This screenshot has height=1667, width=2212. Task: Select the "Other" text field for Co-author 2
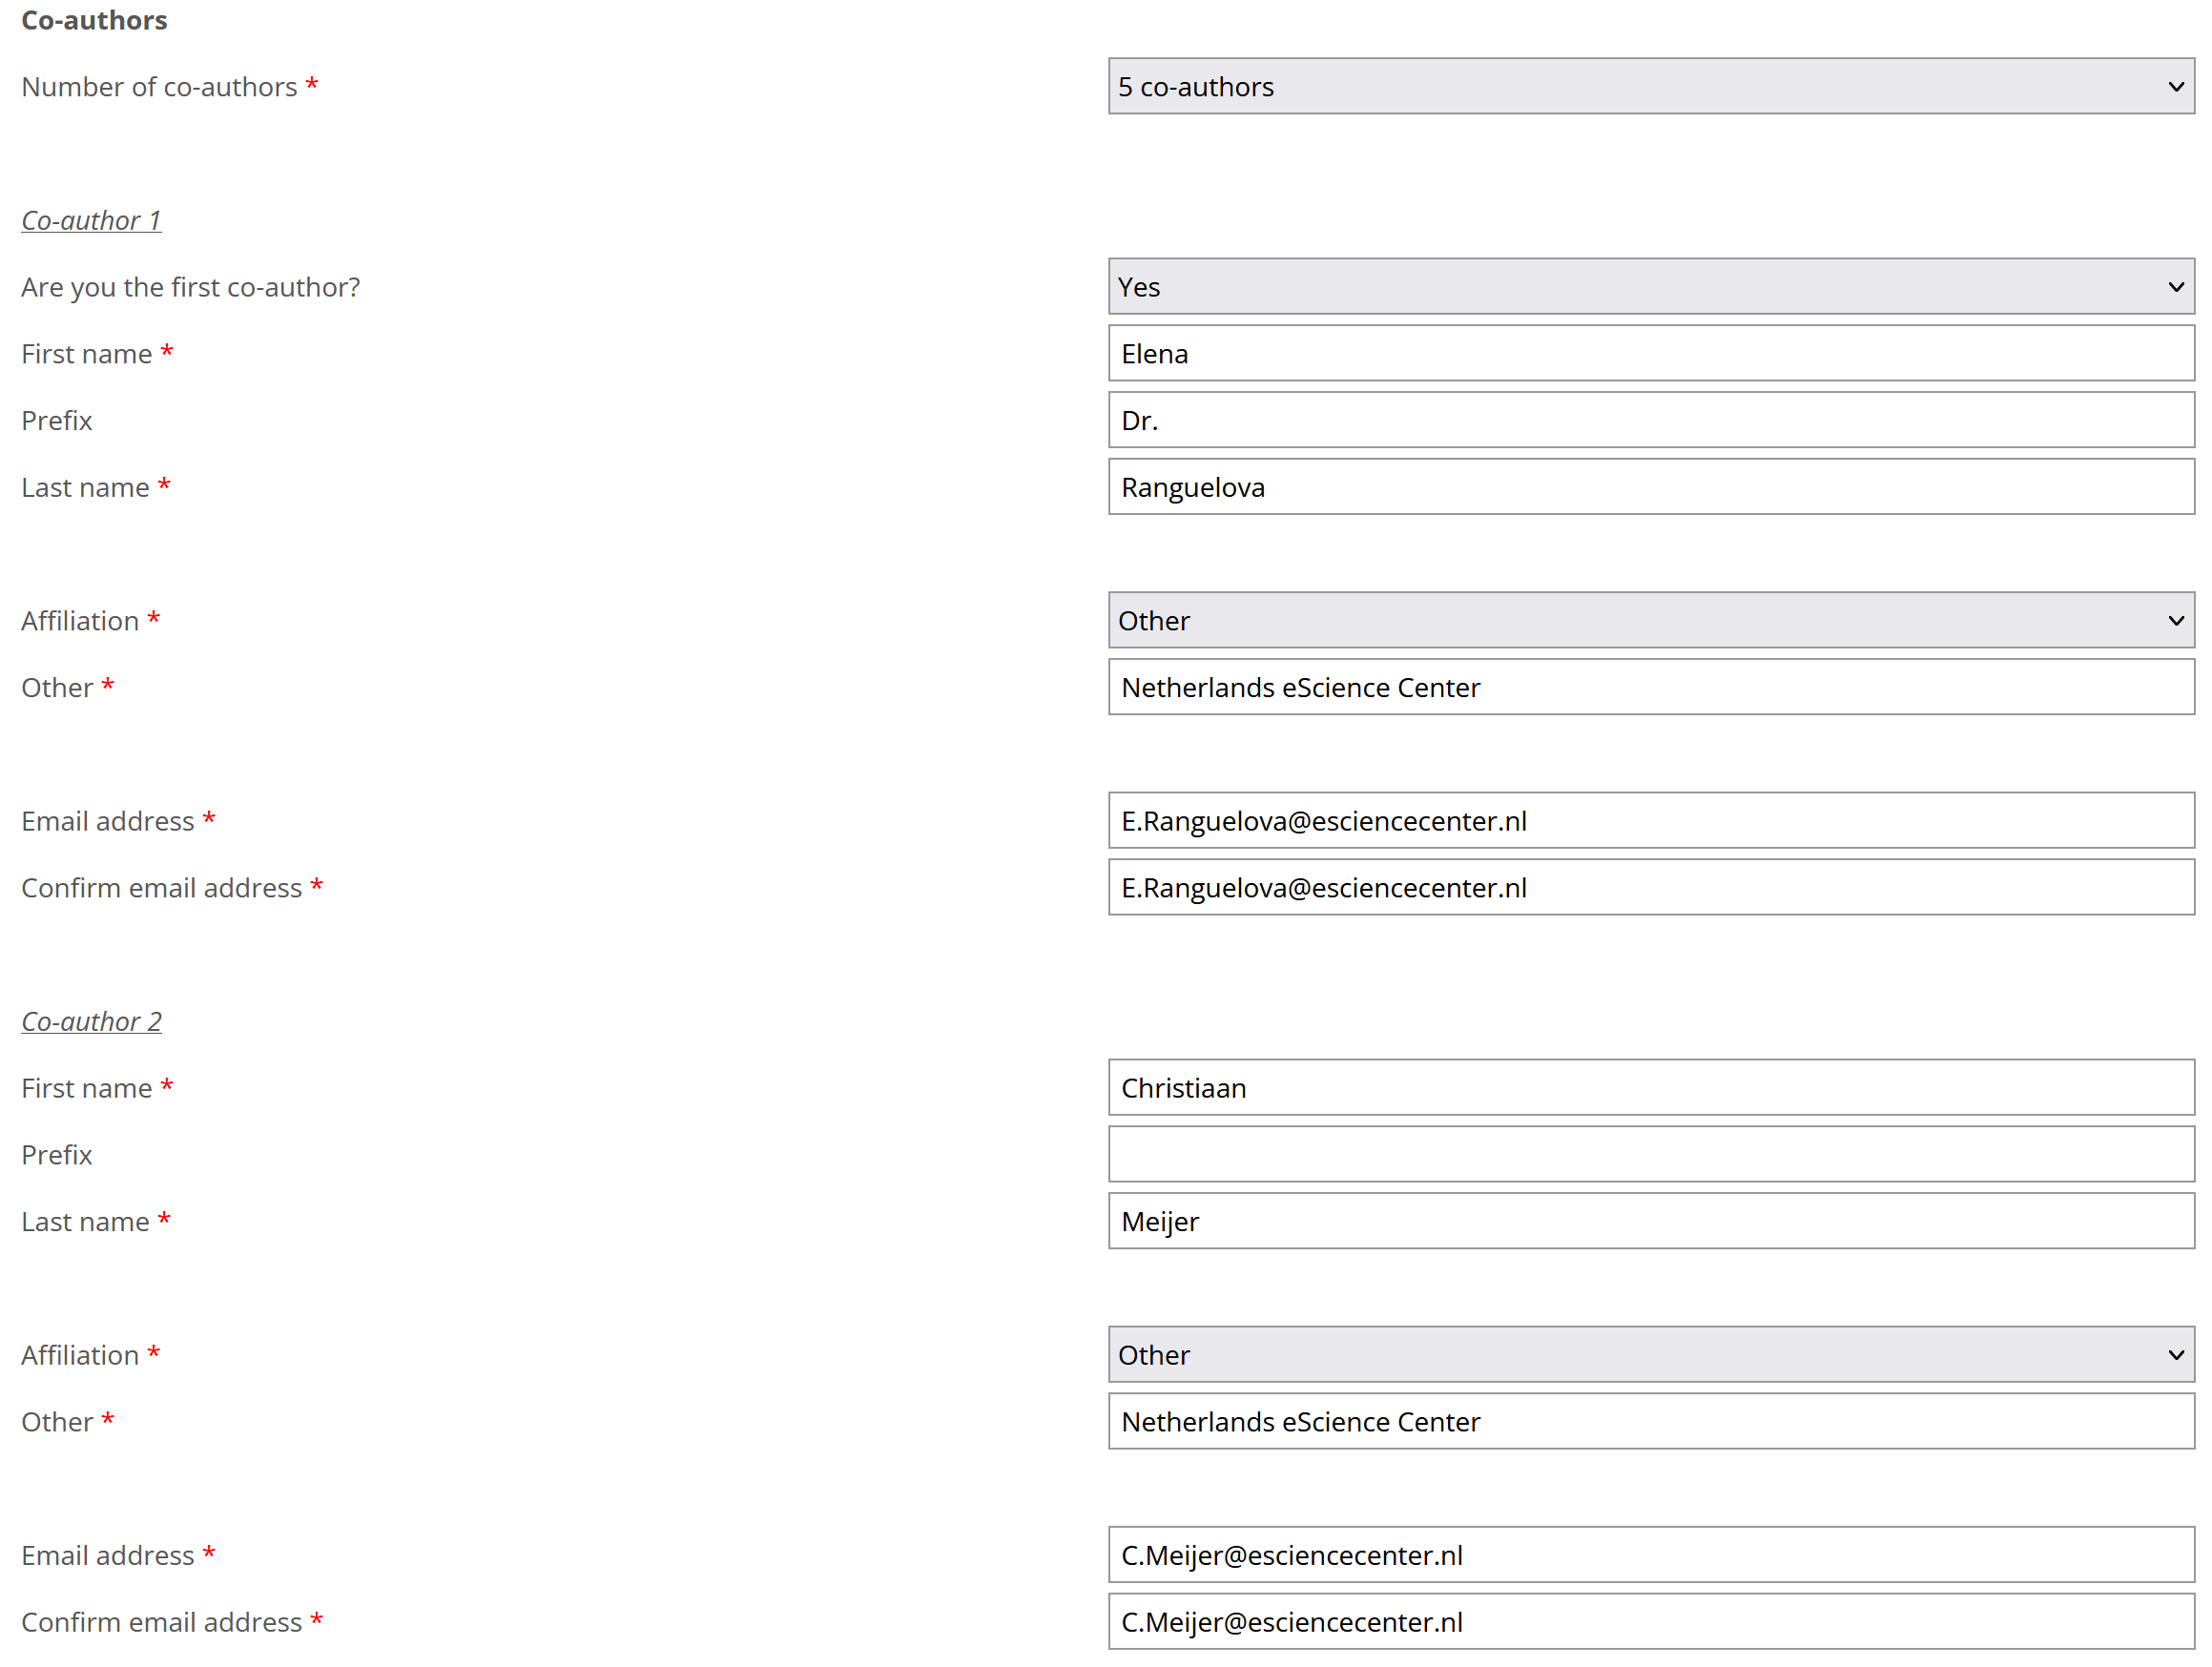(x=1650, y=1422)
